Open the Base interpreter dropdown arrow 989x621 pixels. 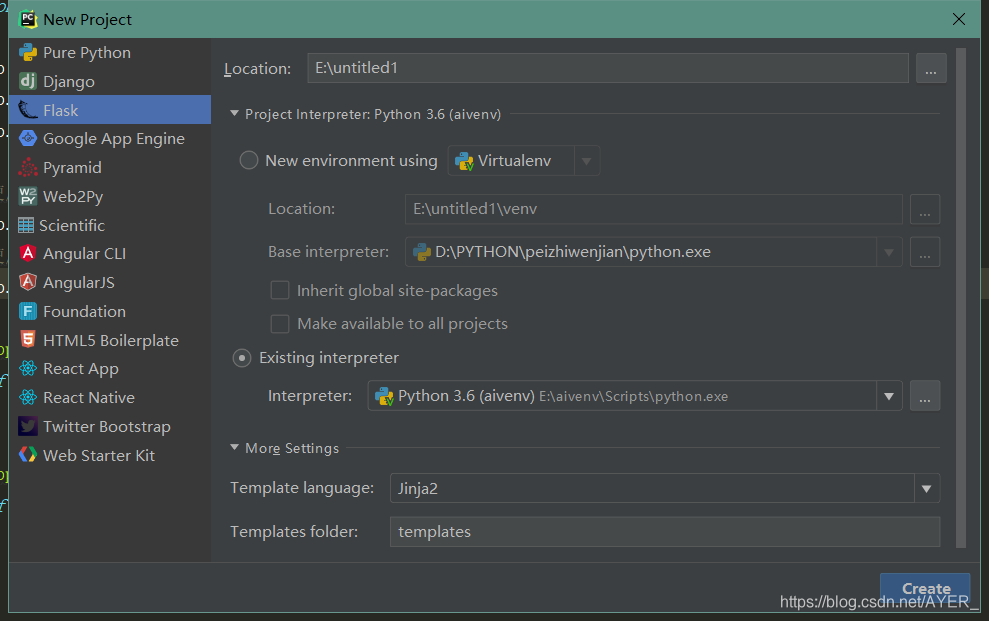(889, 252)
